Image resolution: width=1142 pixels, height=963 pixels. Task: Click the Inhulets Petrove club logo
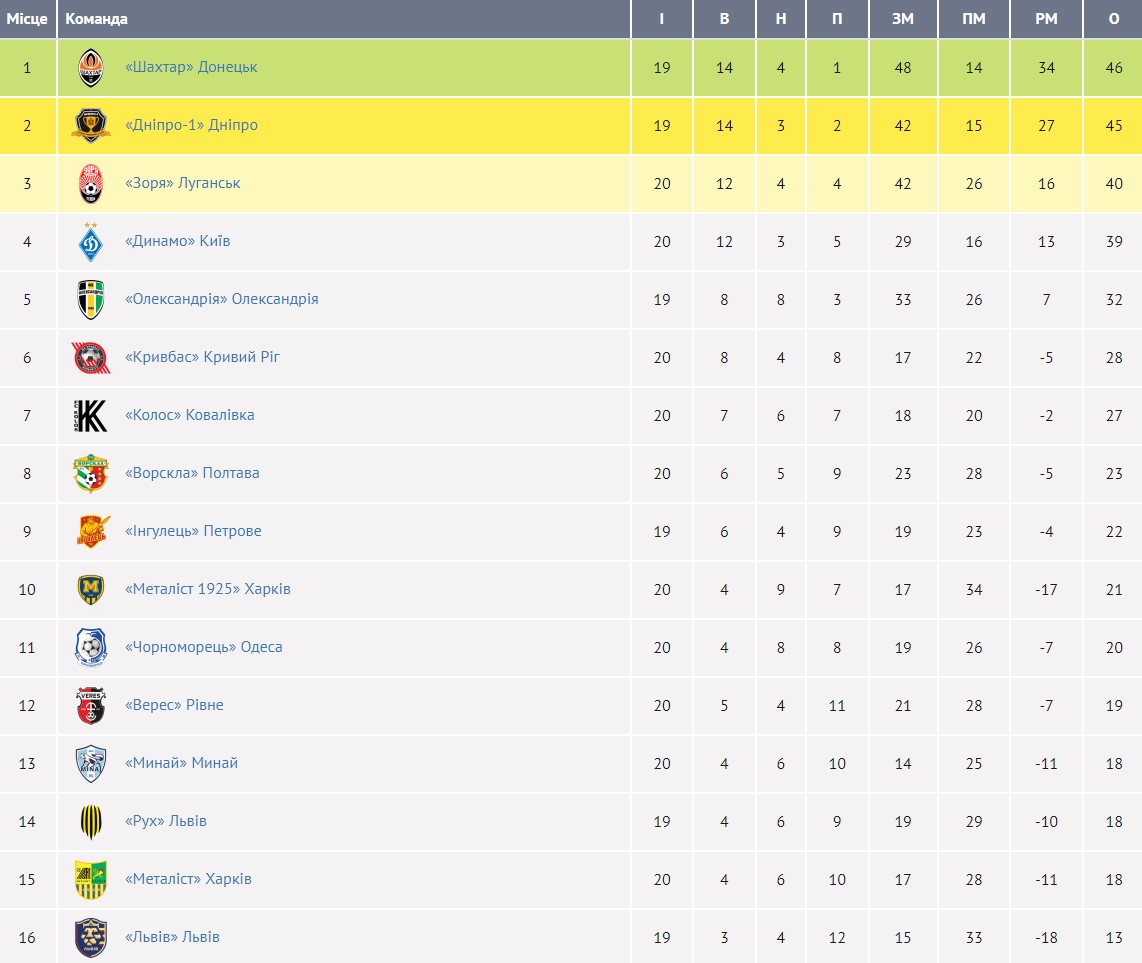click(91, 532)
